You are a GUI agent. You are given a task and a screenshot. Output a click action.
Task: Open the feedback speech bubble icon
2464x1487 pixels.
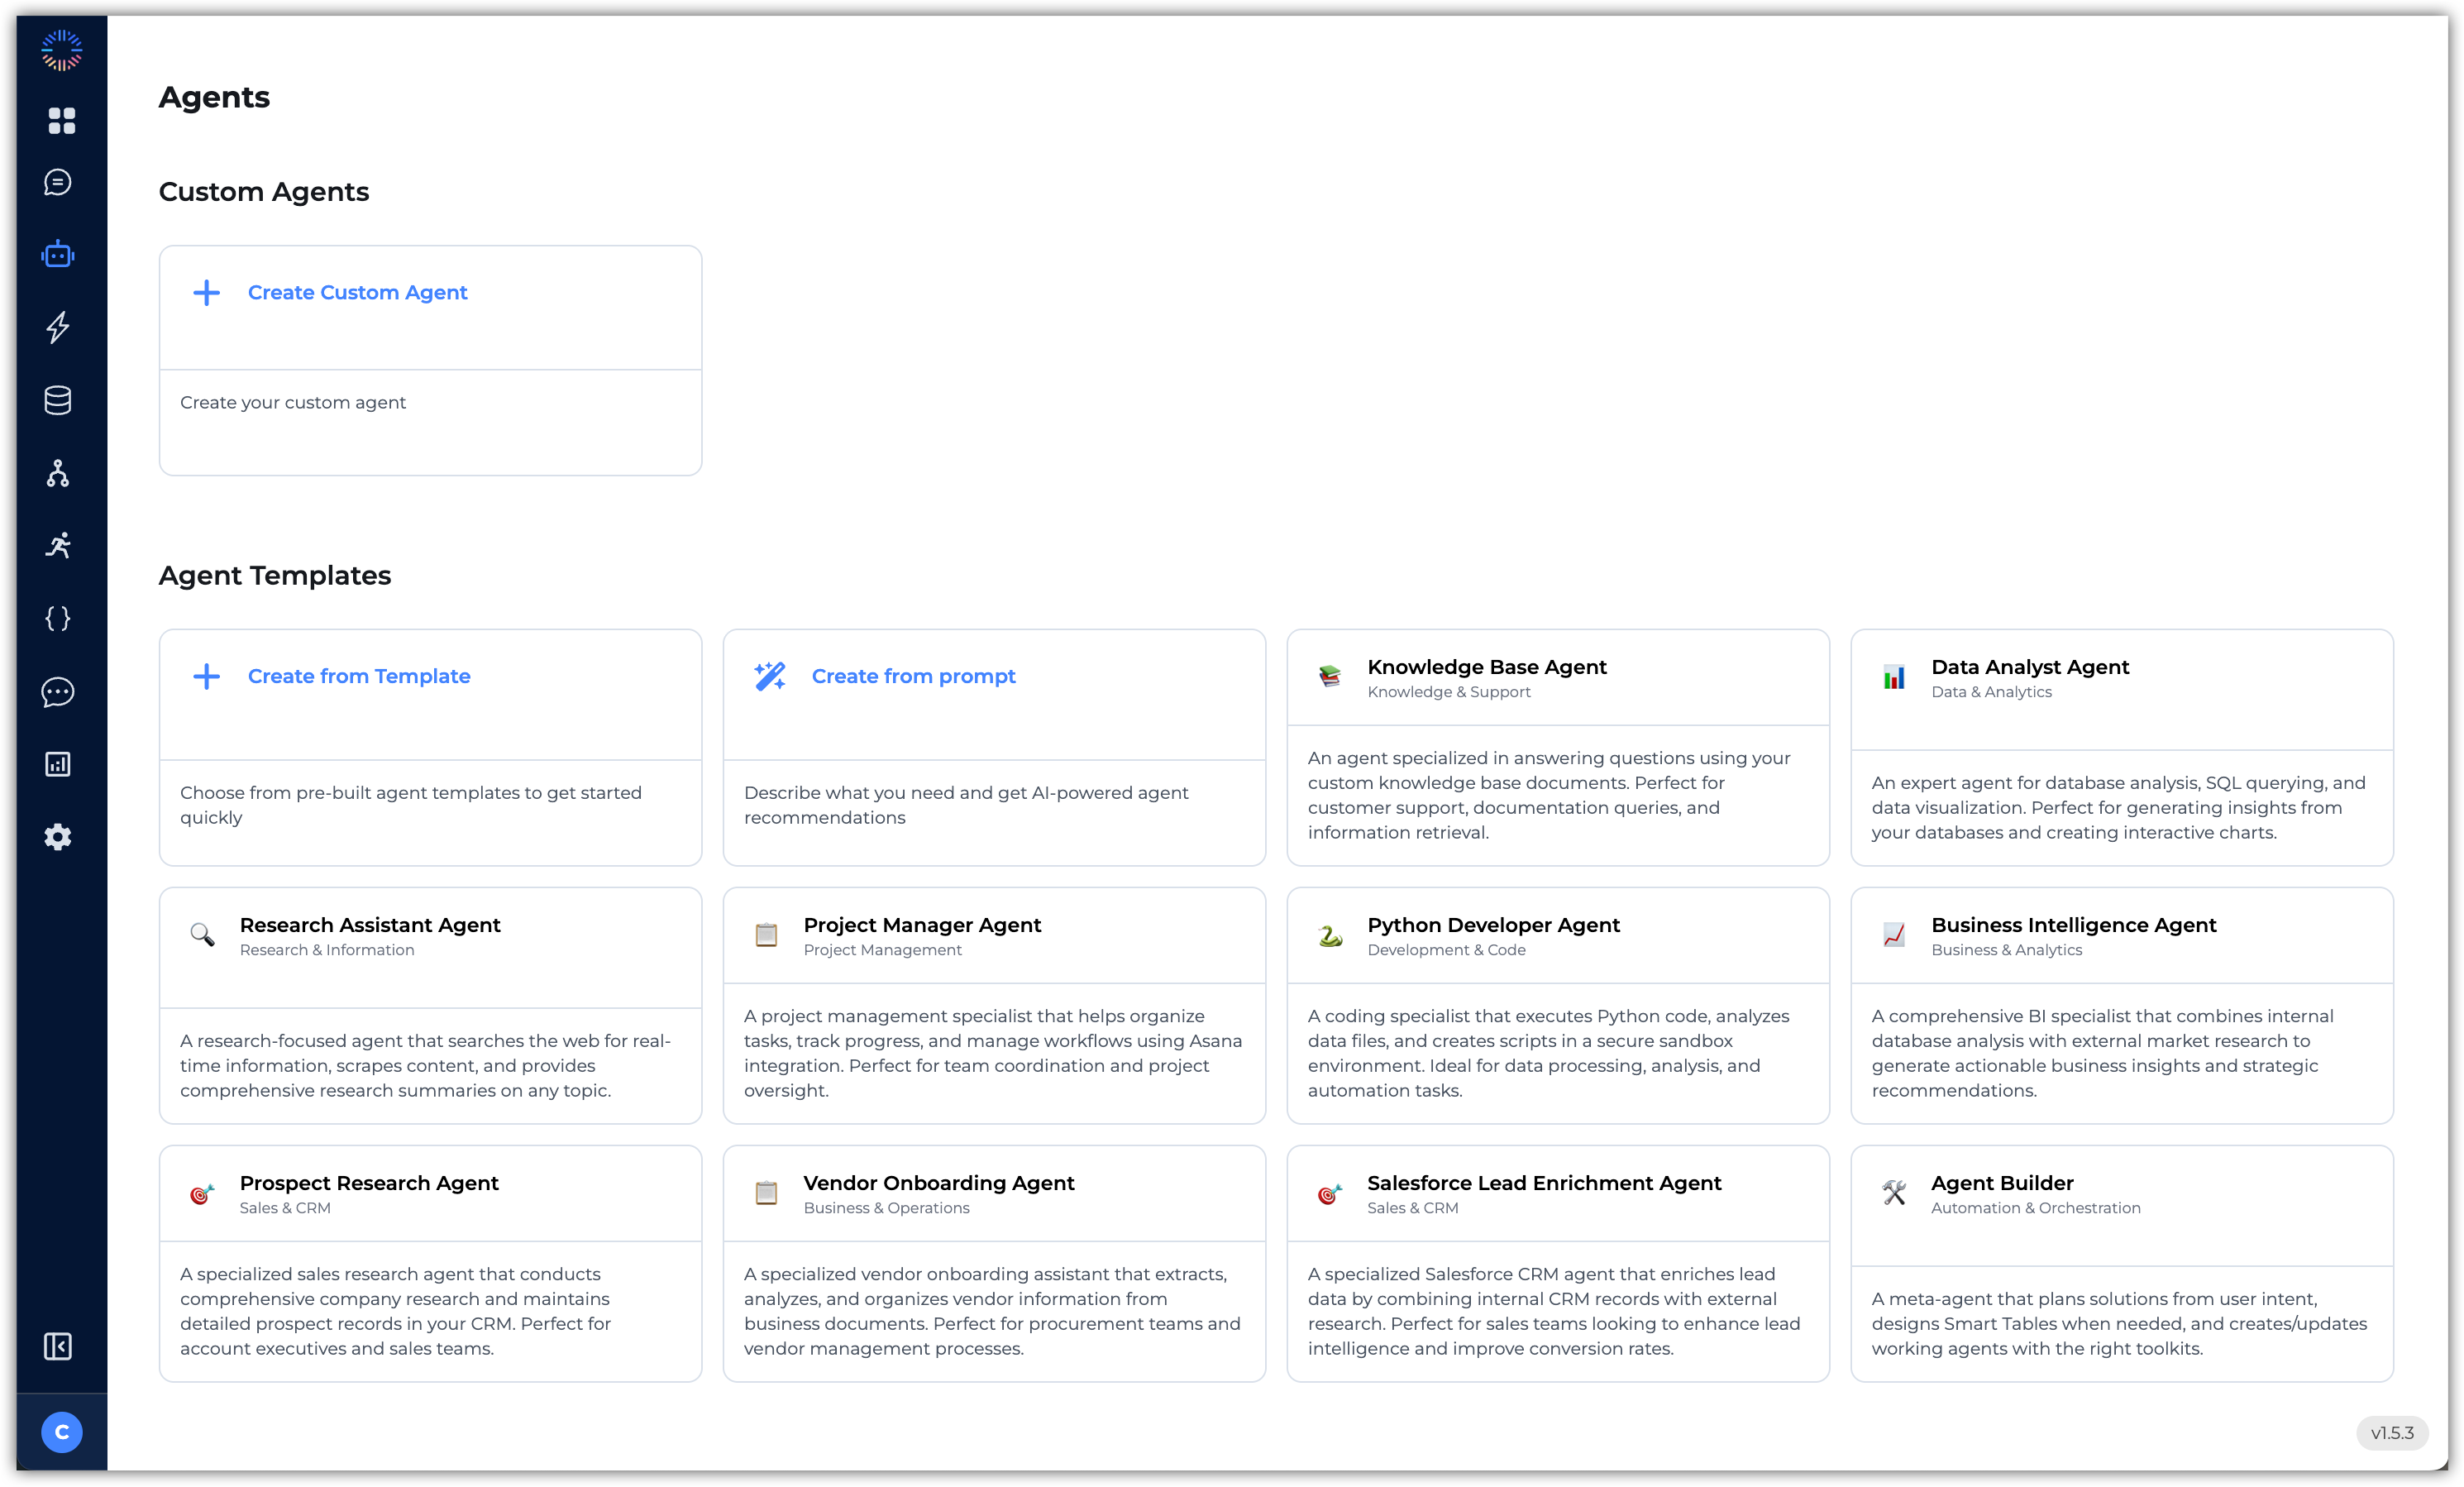click(x=58, y=691)
